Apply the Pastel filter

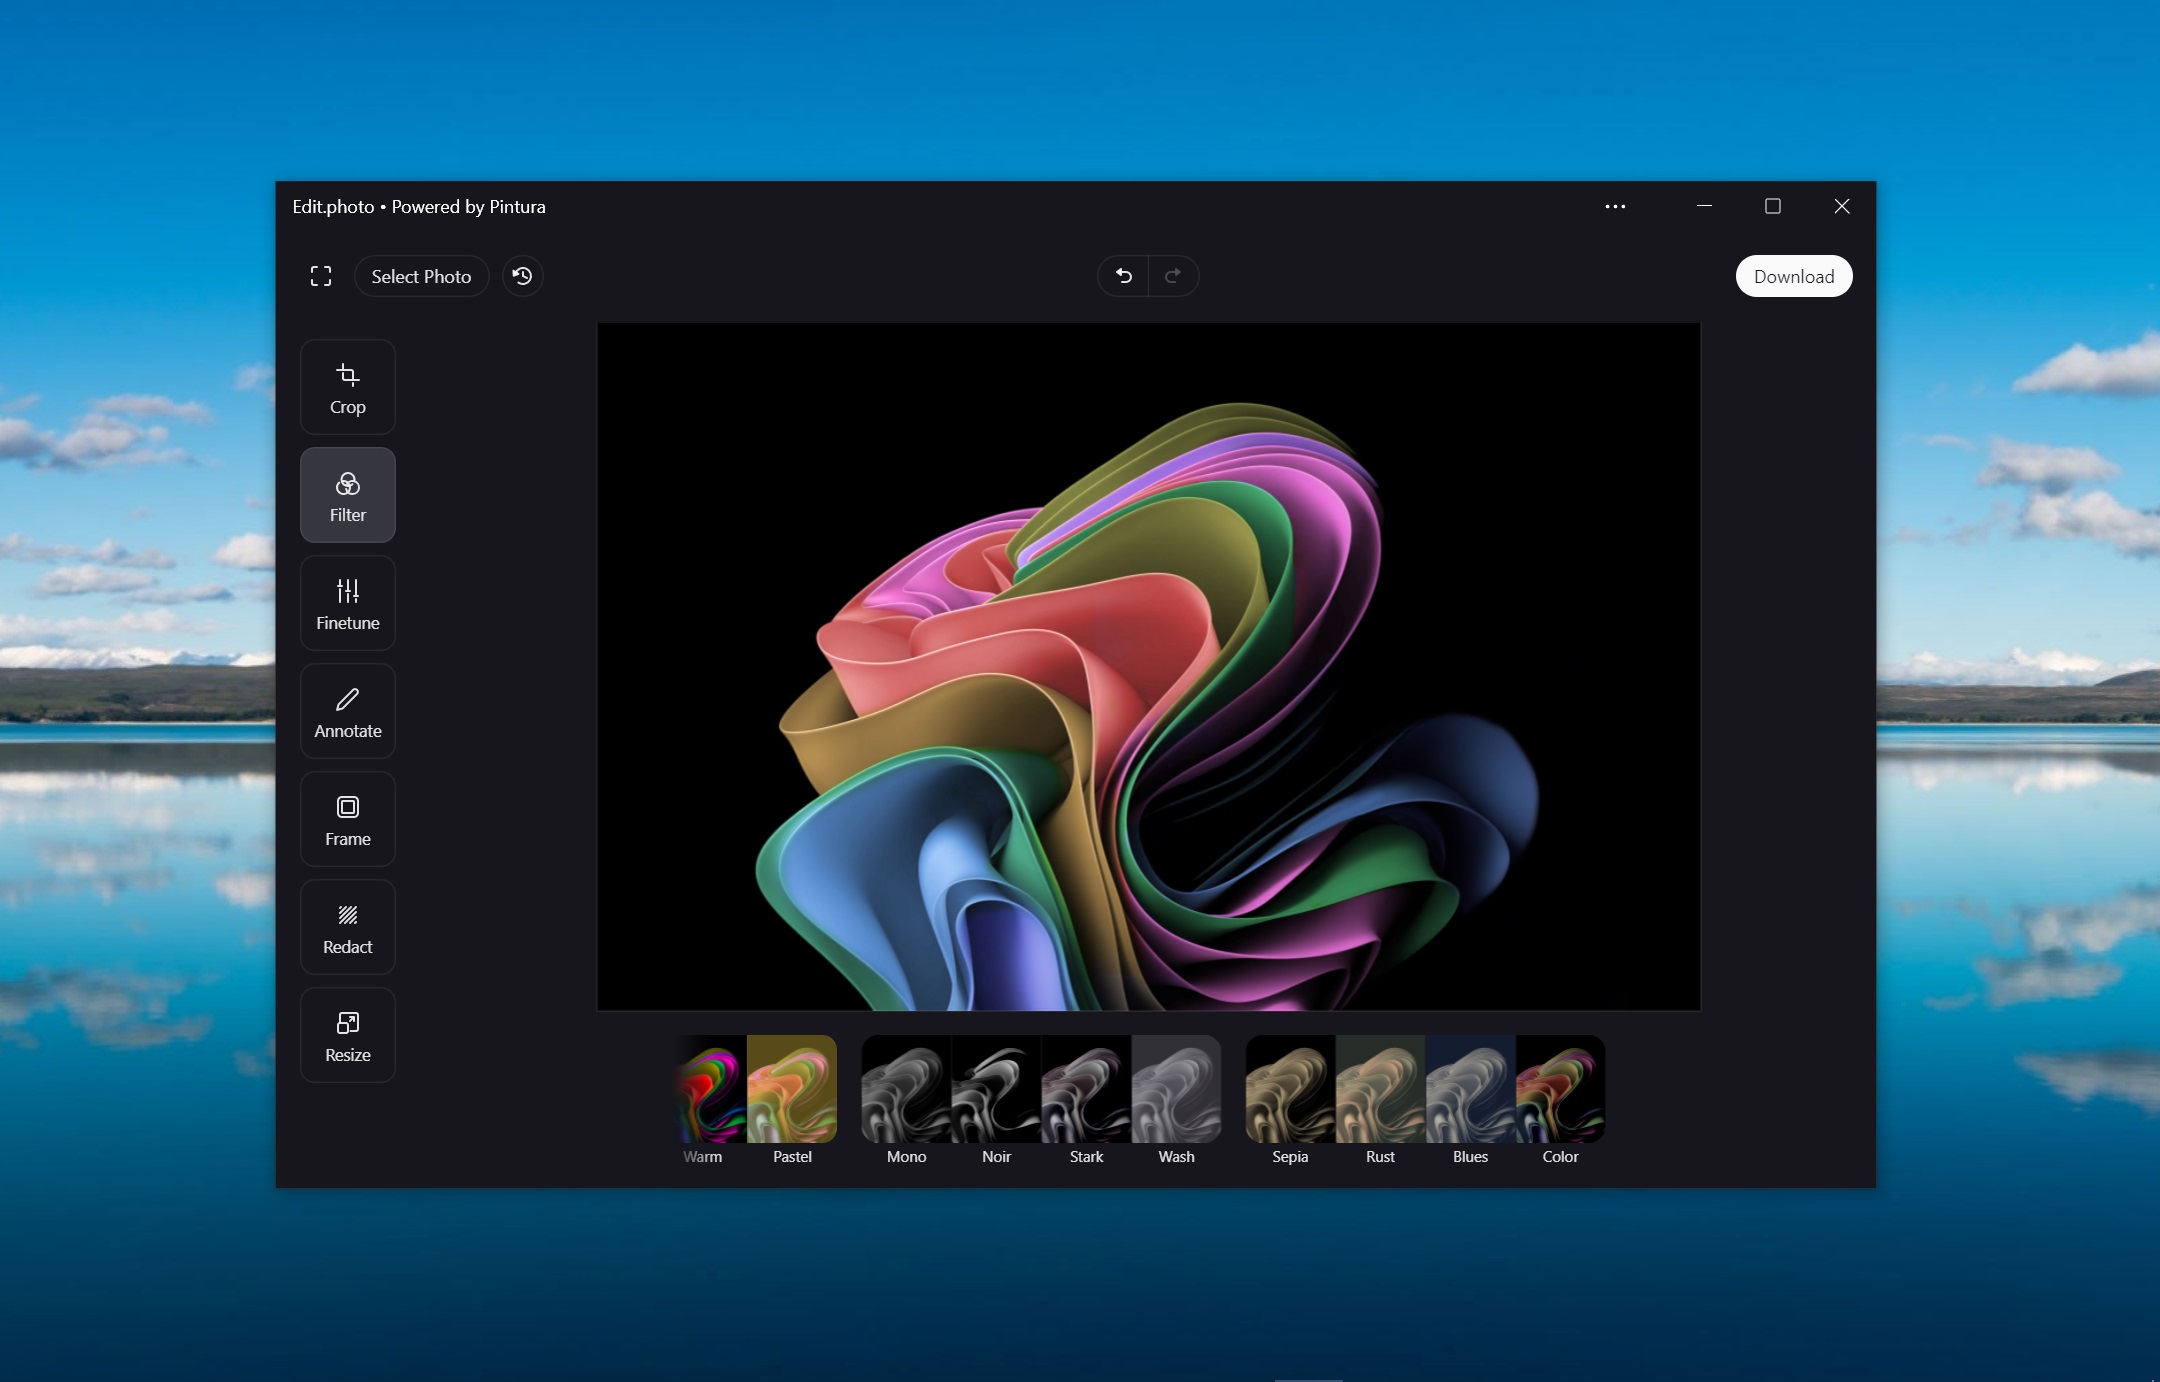792,1100
